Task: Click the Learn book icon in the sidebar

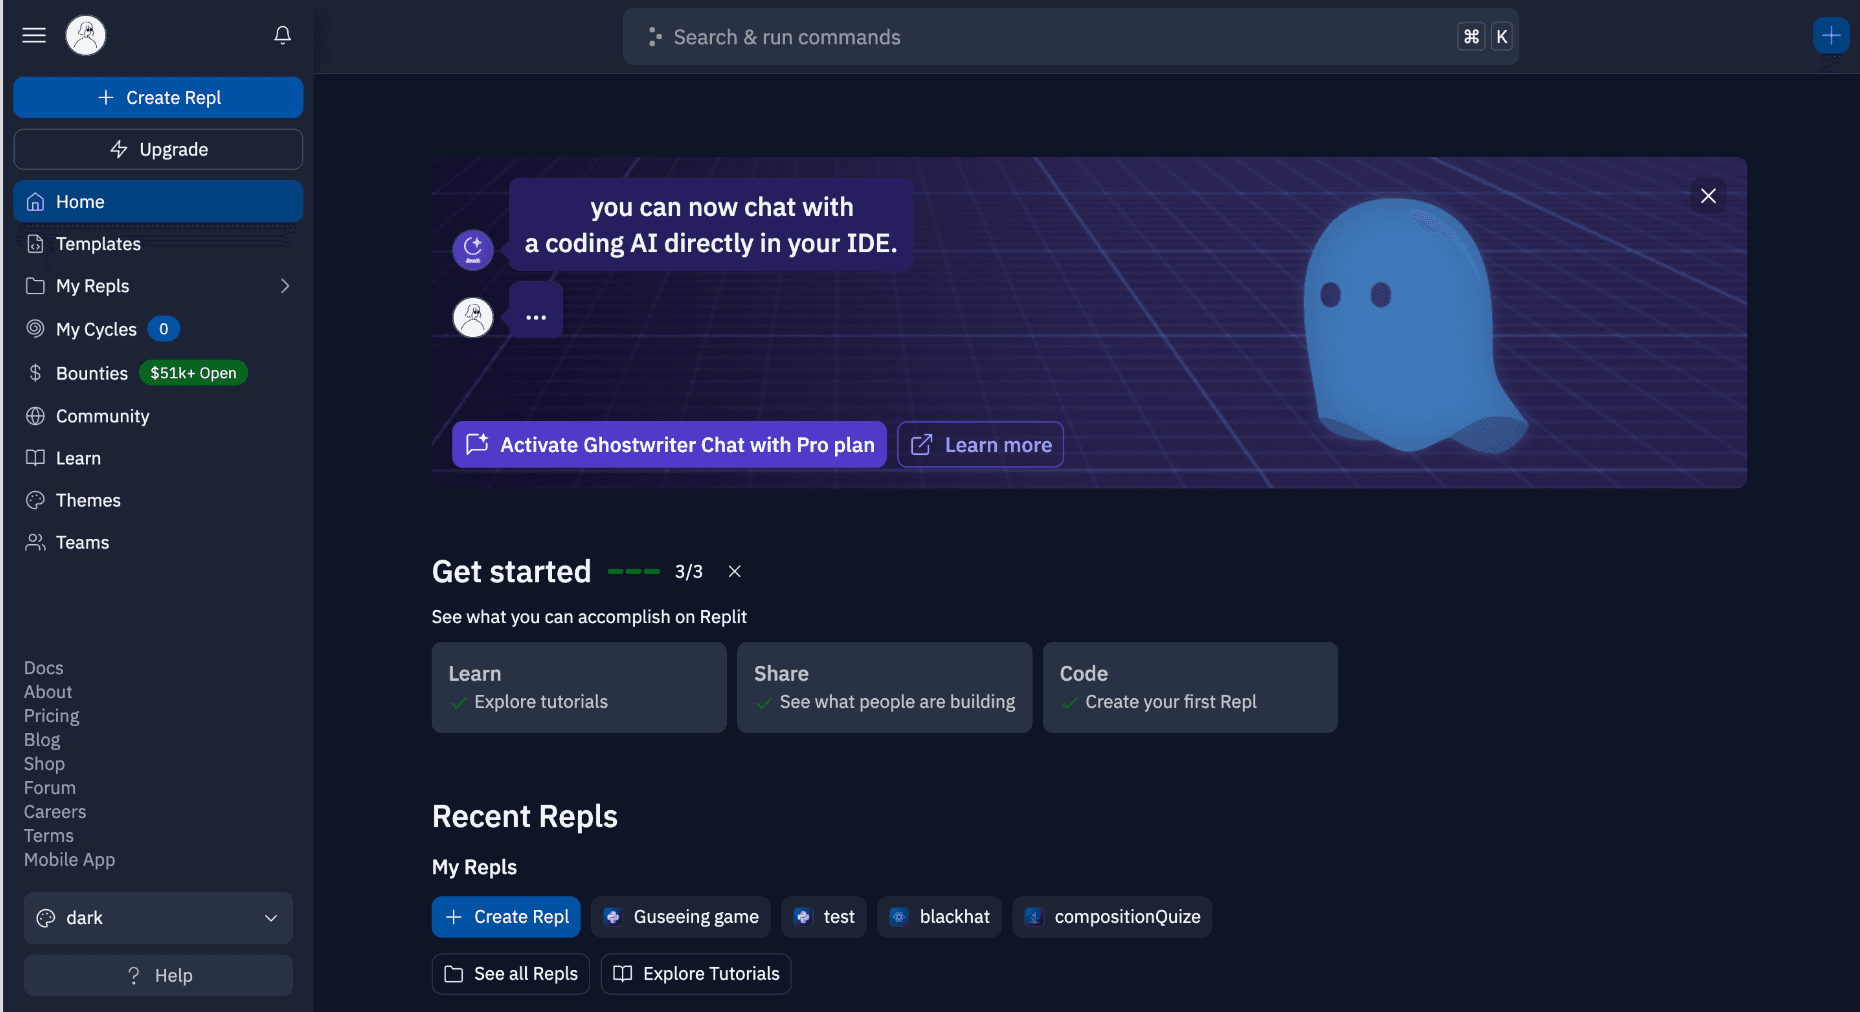Action: (x=35, y=458)
